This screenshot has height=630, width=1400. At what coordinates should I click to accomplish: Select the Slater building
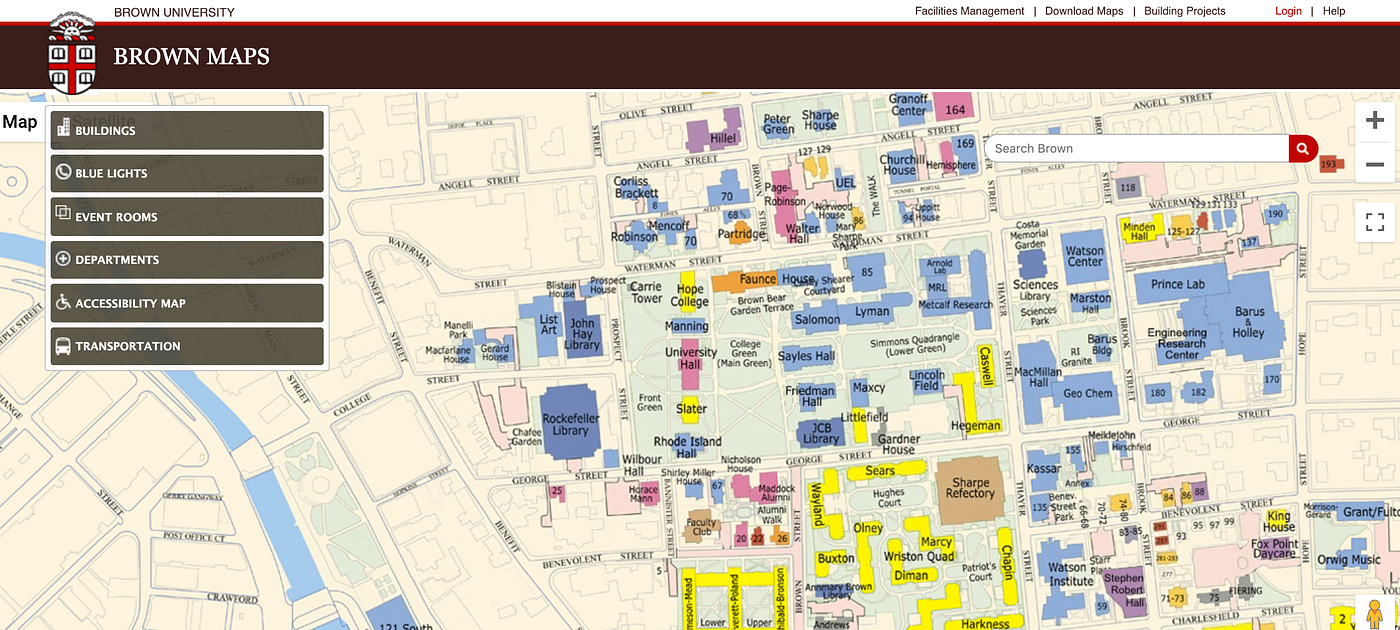point(691,408)
